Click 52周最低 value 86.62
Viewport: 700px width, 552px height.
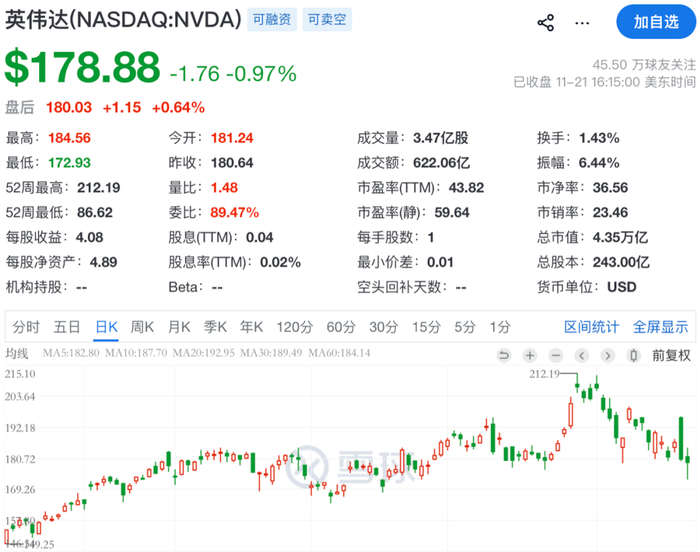[95, 213]
